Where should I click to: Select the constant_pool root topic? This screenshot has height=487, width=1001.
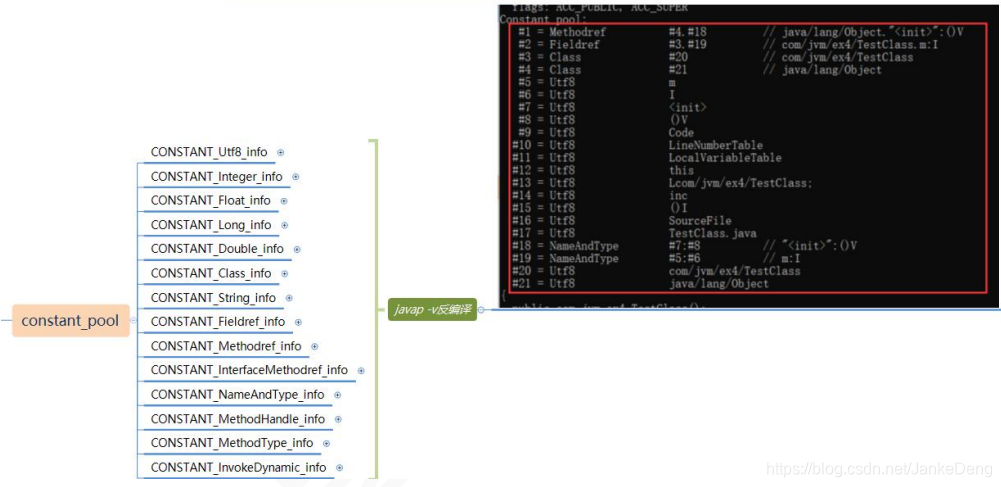(x=70, y=320)
